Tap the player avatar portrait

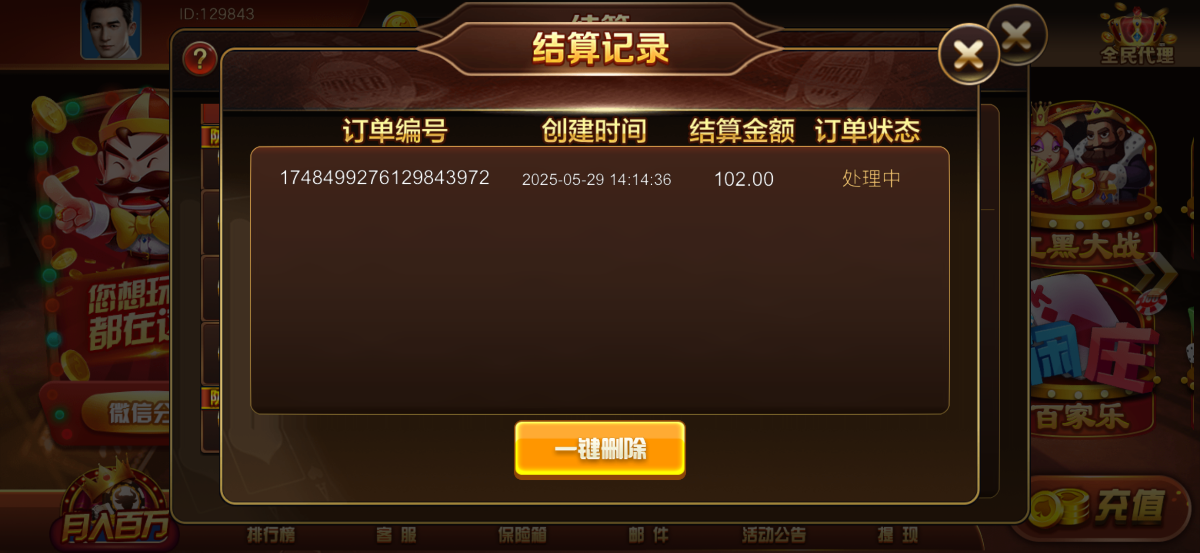(x=111, y=29)
